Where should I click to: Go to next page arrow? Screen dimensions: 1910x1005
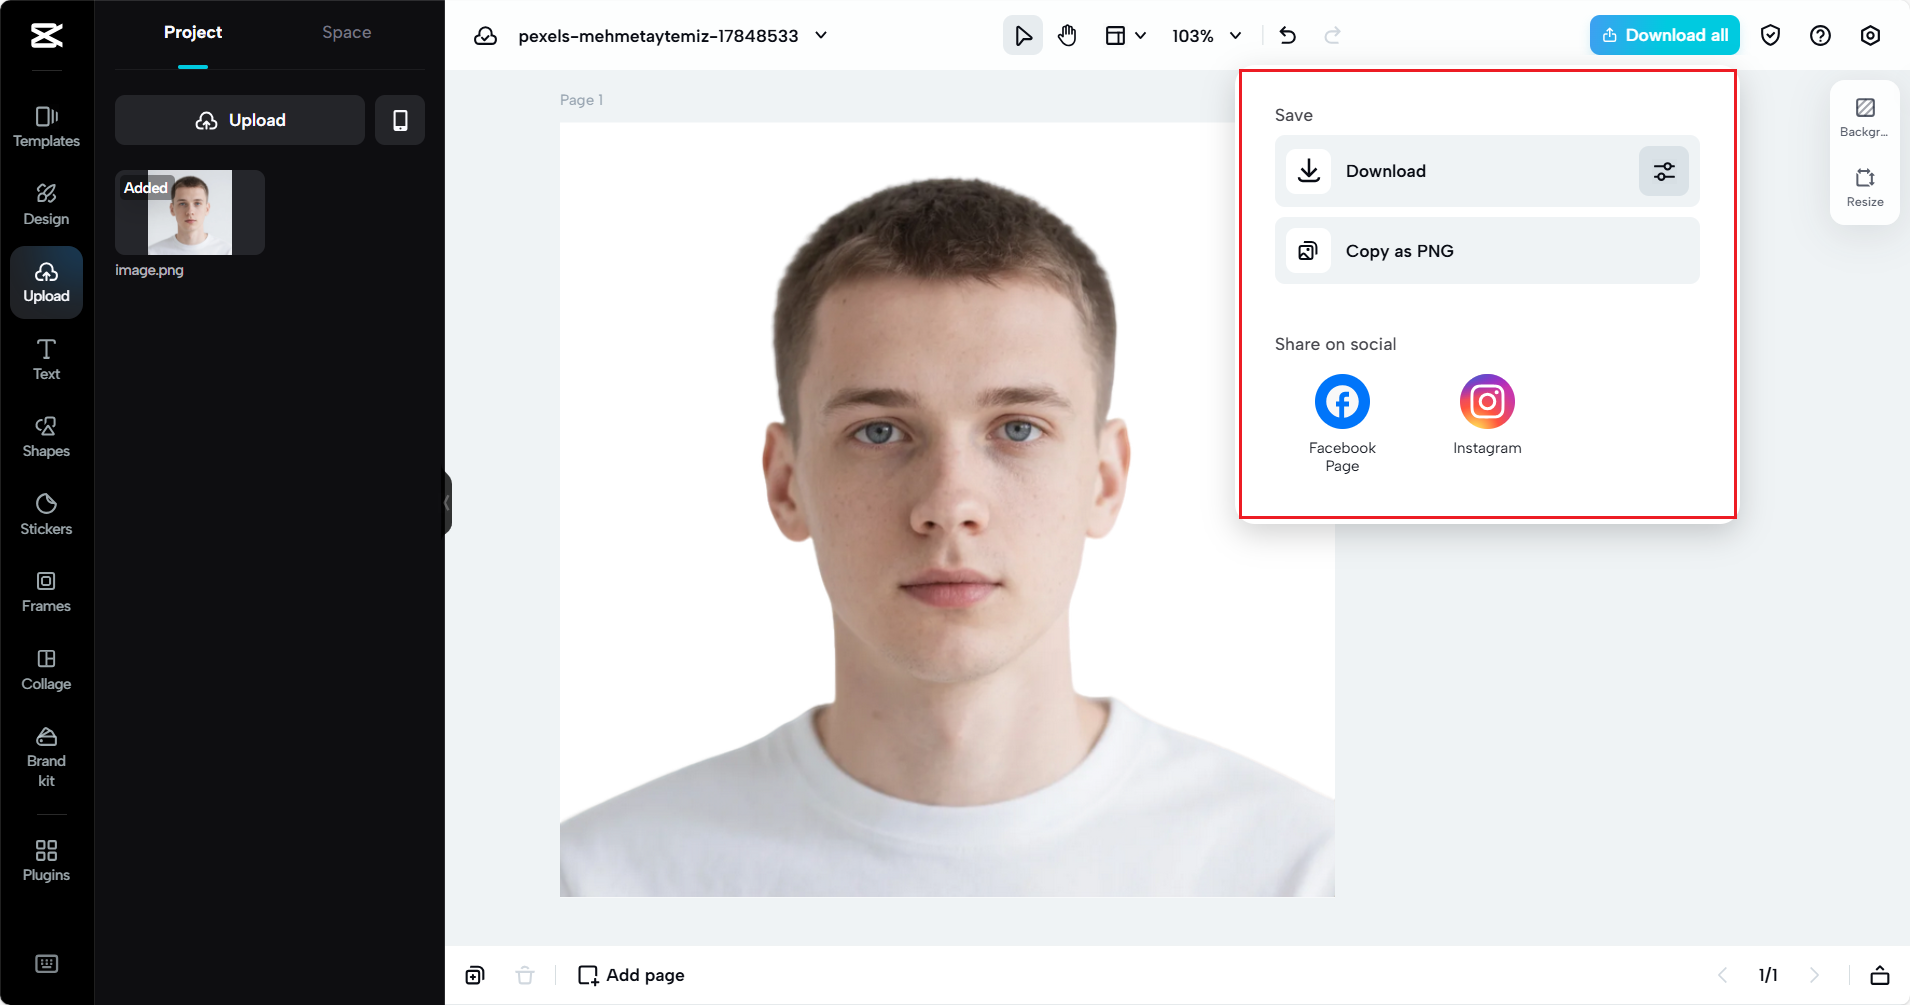tap(1814, 975)
